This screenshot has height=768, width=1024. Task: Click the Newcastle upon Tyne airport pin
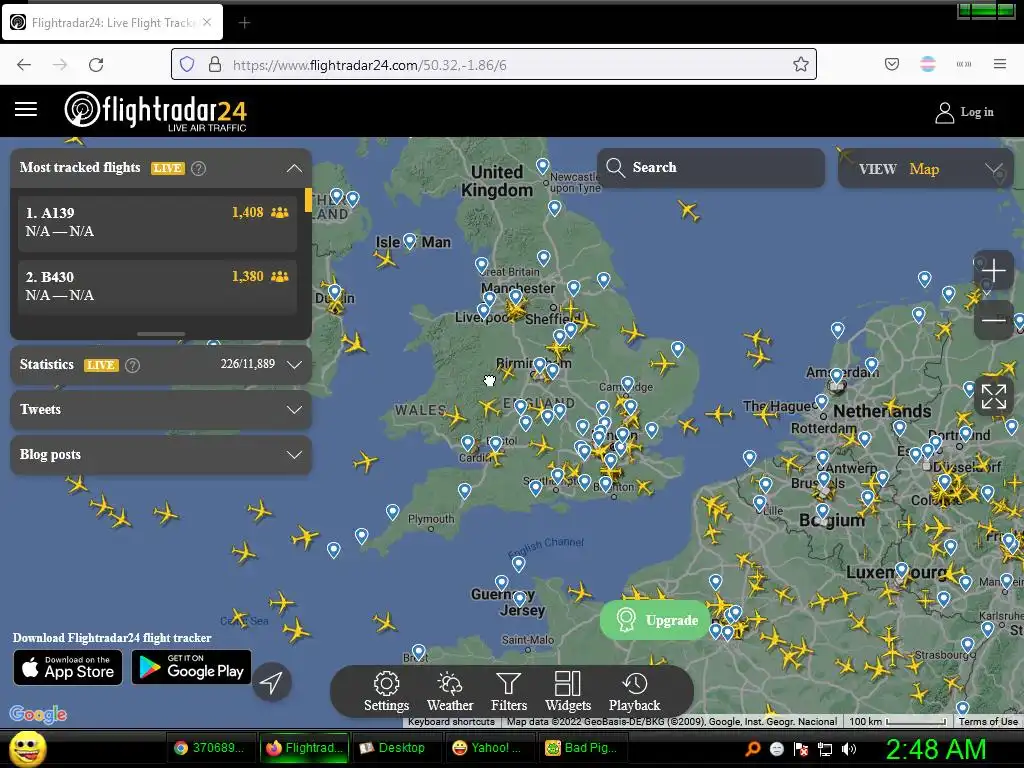[x=543, y=165]
